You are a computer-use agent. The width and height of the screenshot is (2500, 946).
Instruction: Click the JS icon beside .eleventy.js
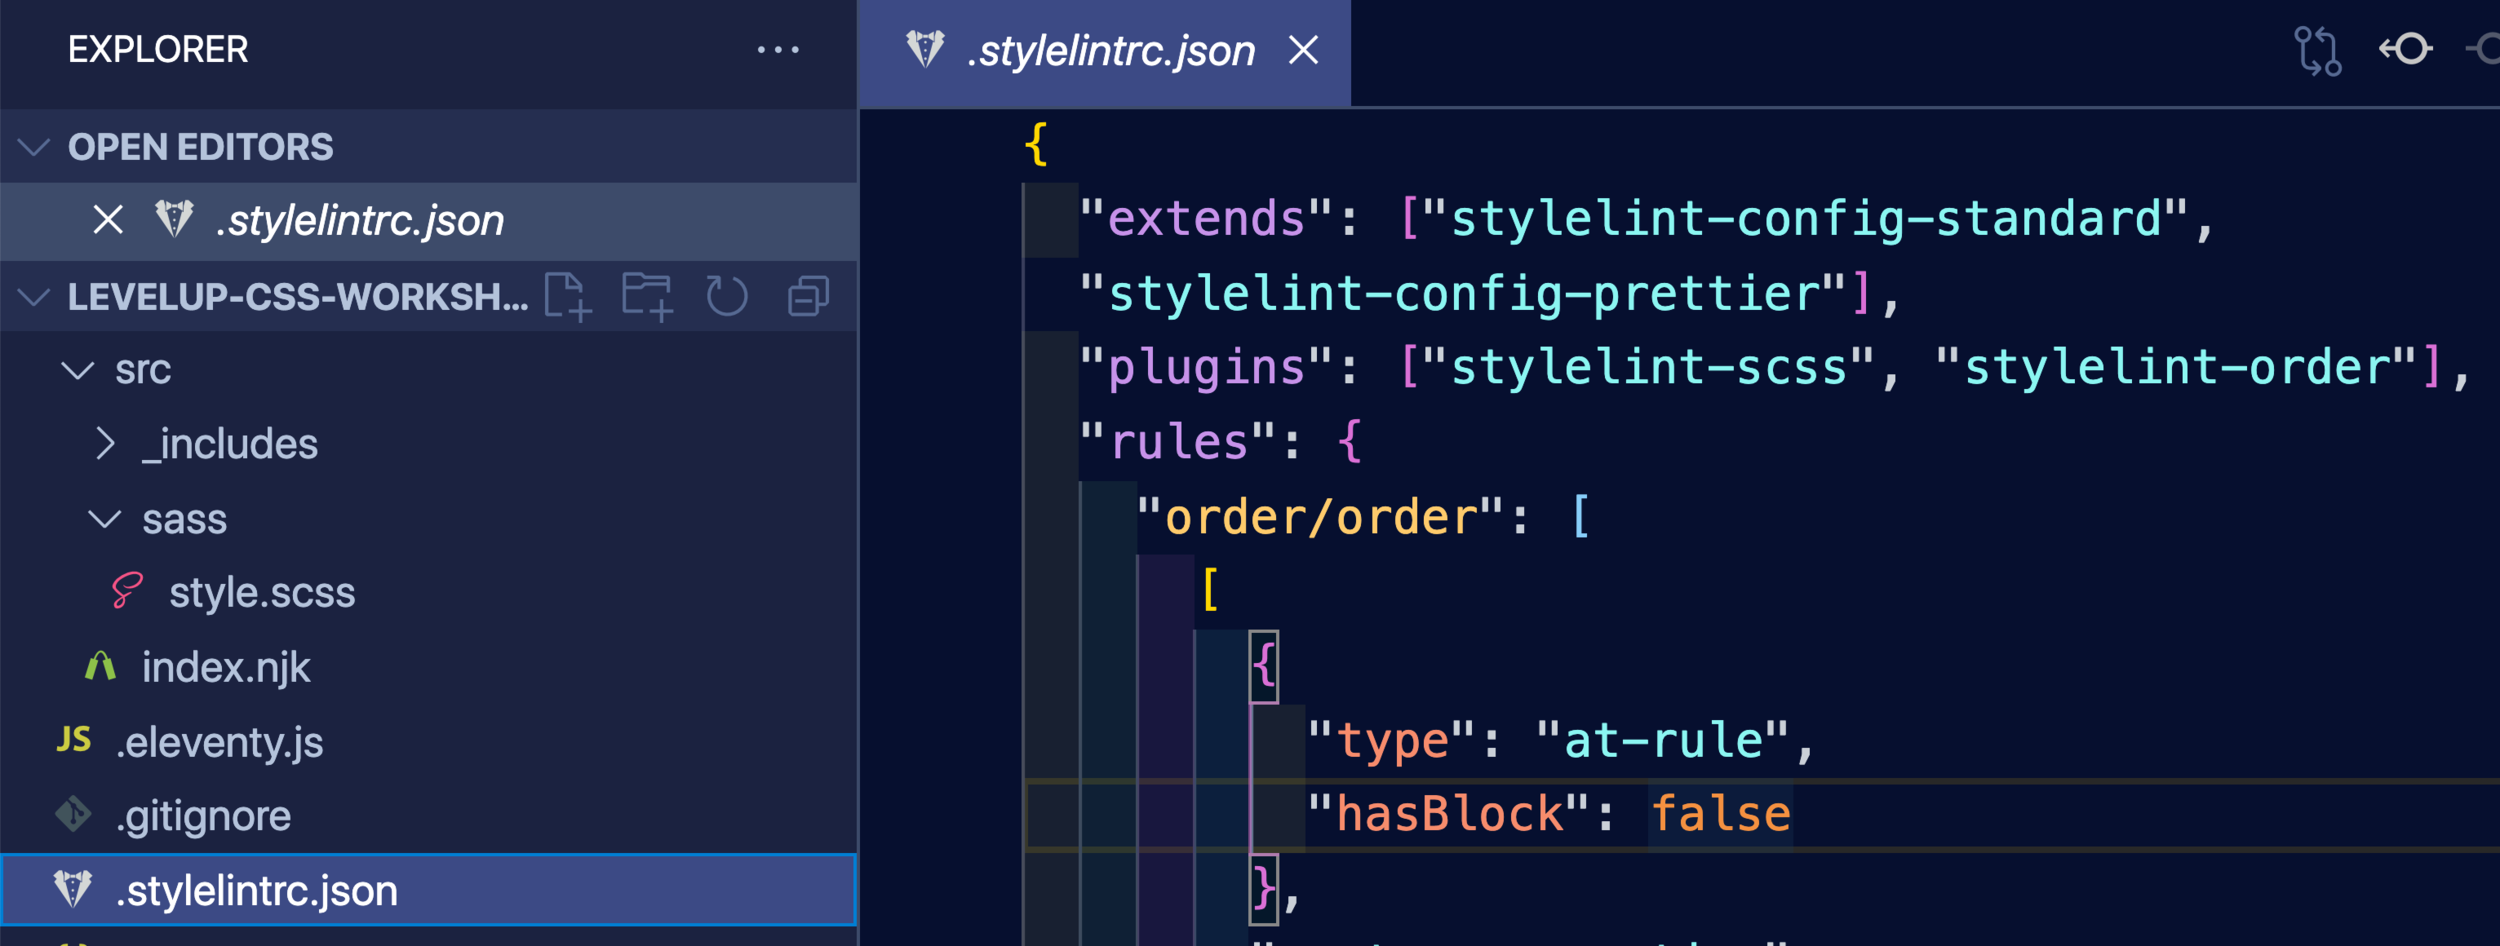click(74, 740)
